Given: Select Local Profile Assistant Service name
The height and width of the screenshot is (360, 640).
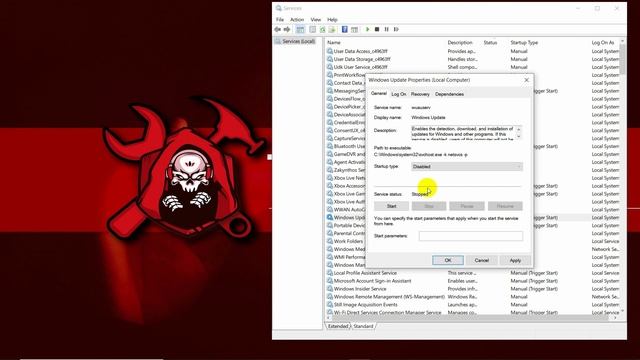Looking at the screenshot, I should [365, 273].
